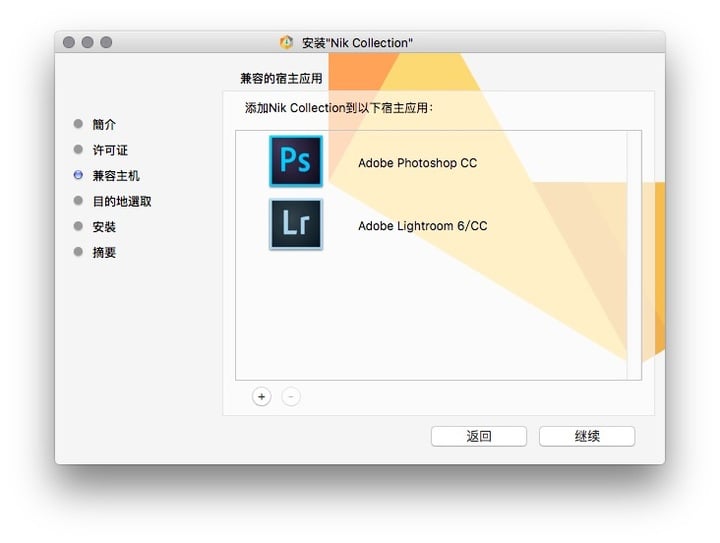The height and width of the screenshot is (543, 720).
Task: Choose the Adobe Photoshop CC text label
Action: click(x=417, y=163)
